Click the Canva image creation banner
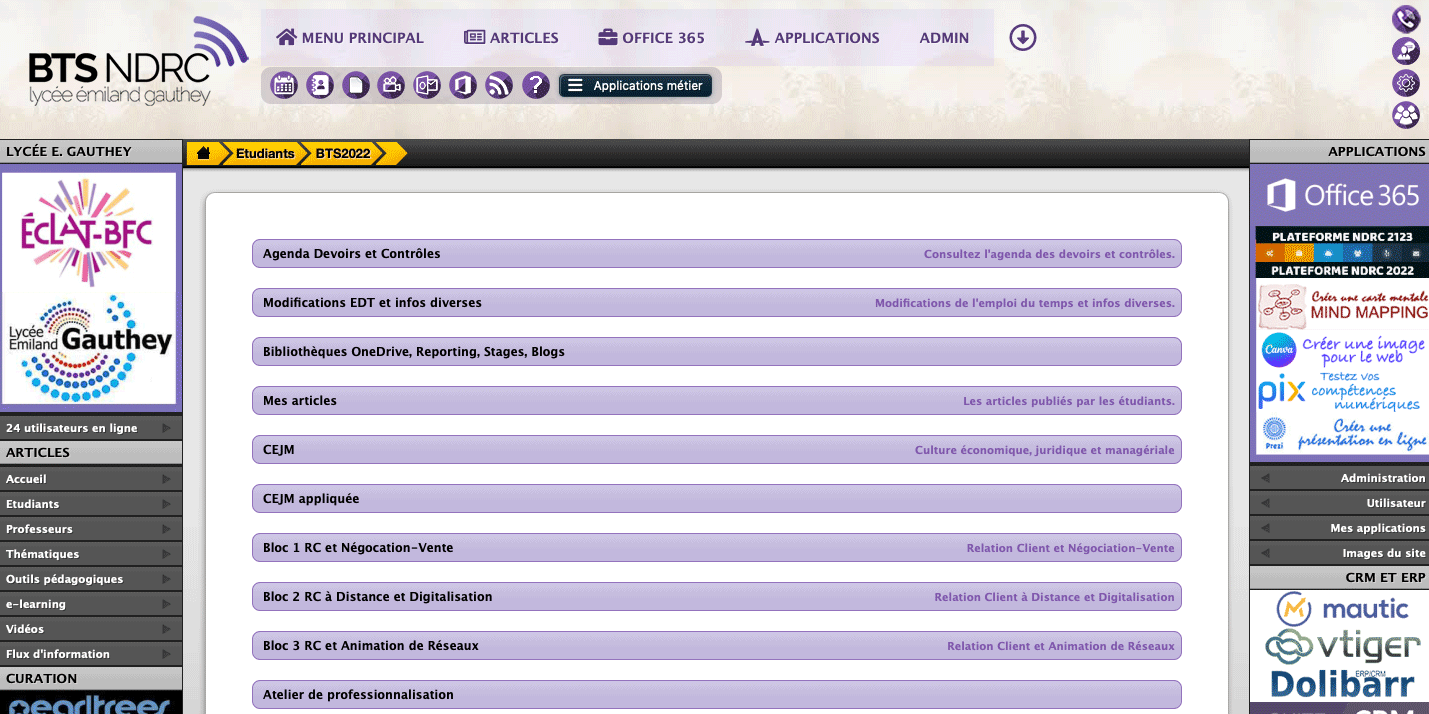Viewport: 1429px width, 714px height. click(1341, 350)
